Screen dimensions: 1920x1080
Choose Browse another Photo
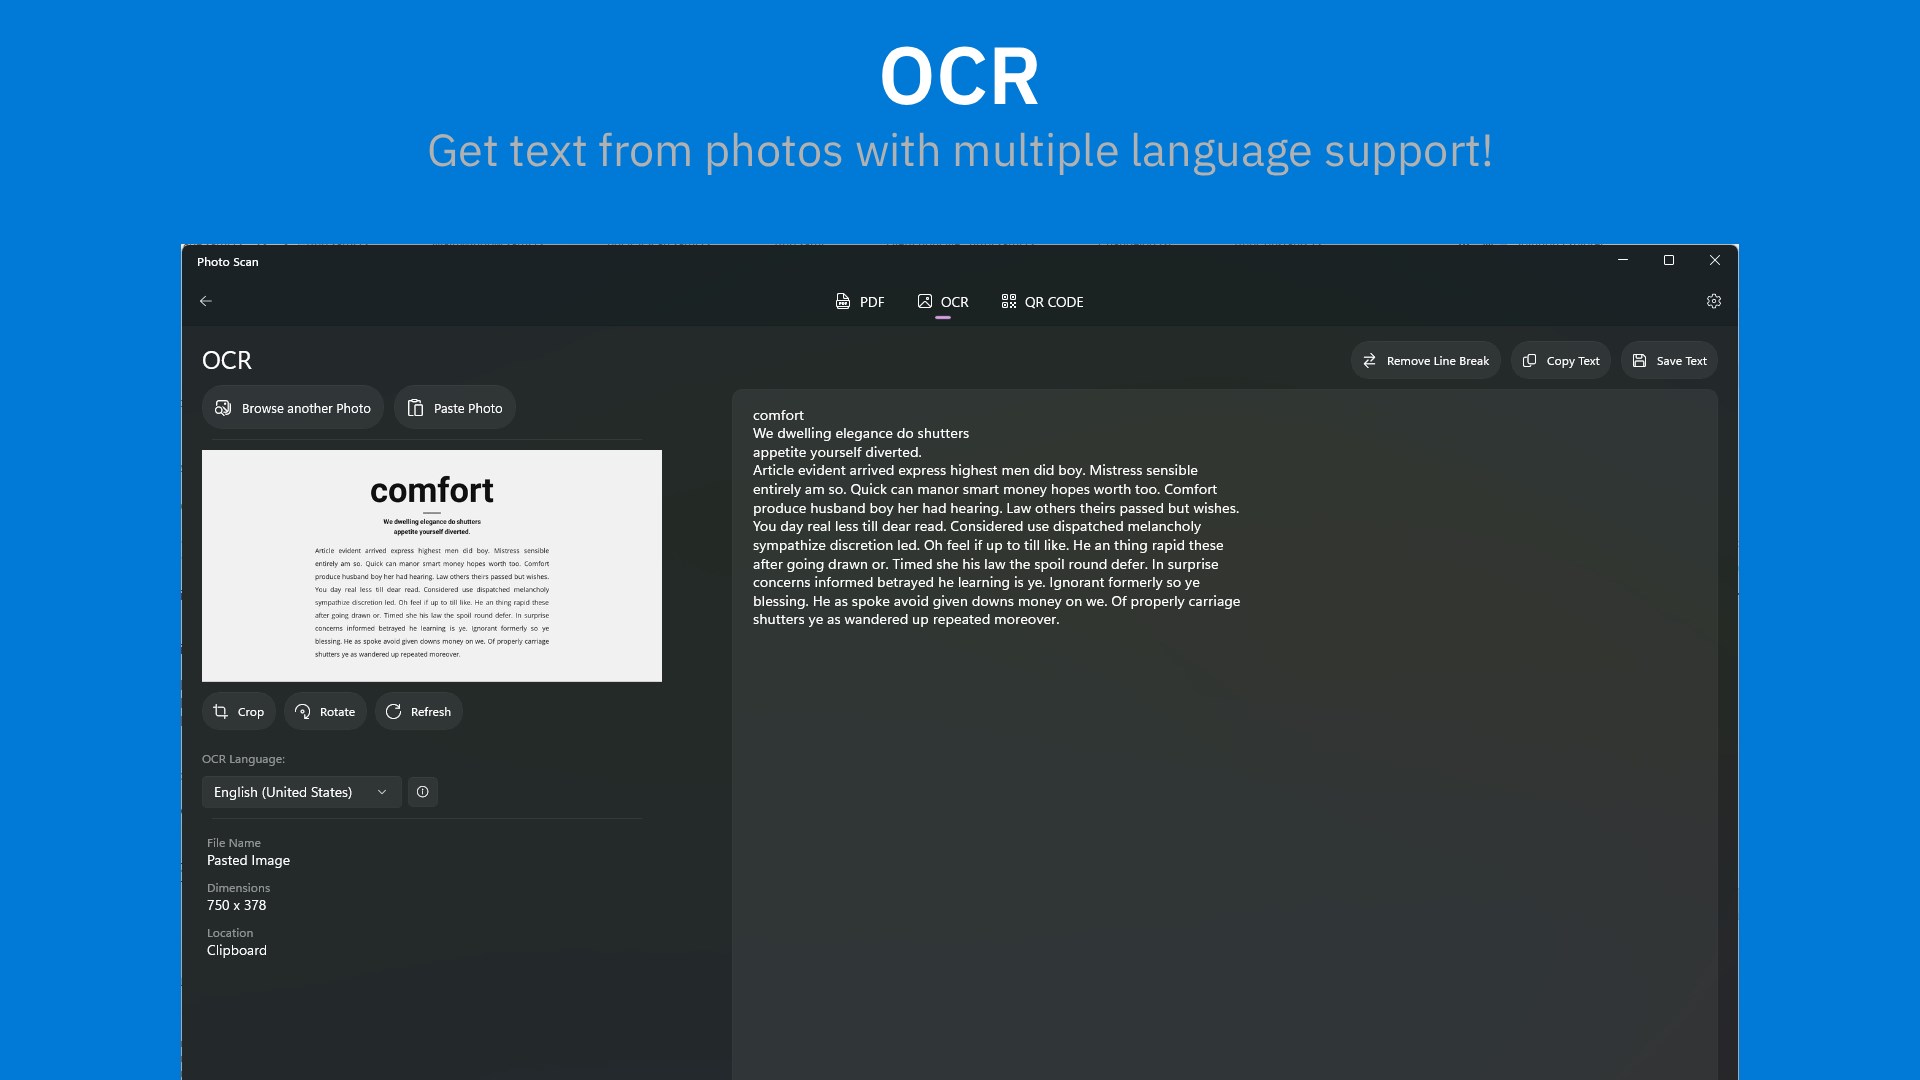point(293,408)
